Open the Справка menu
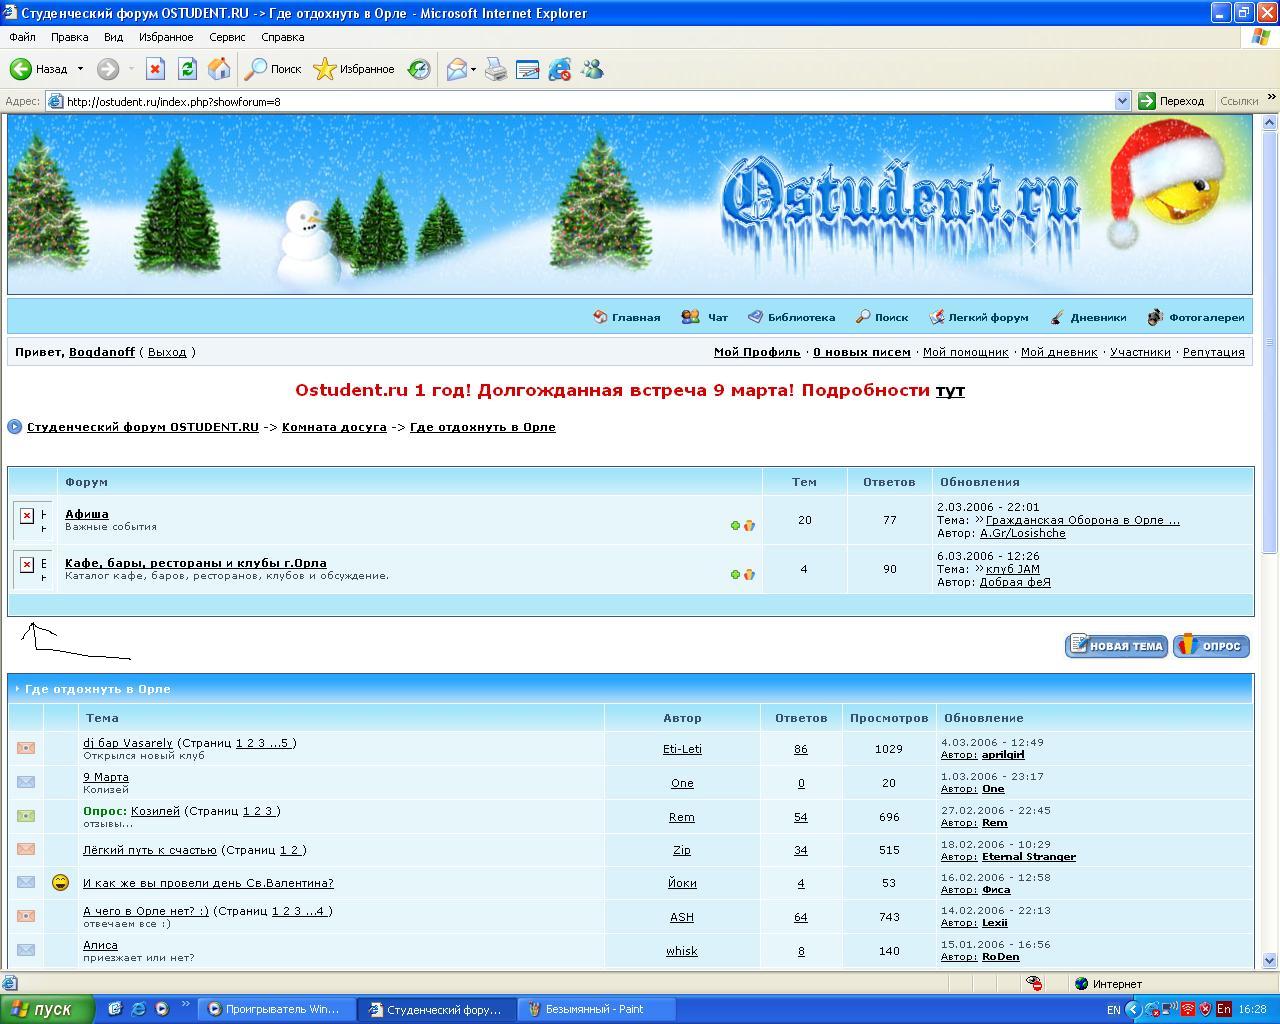 click(282, 37)
